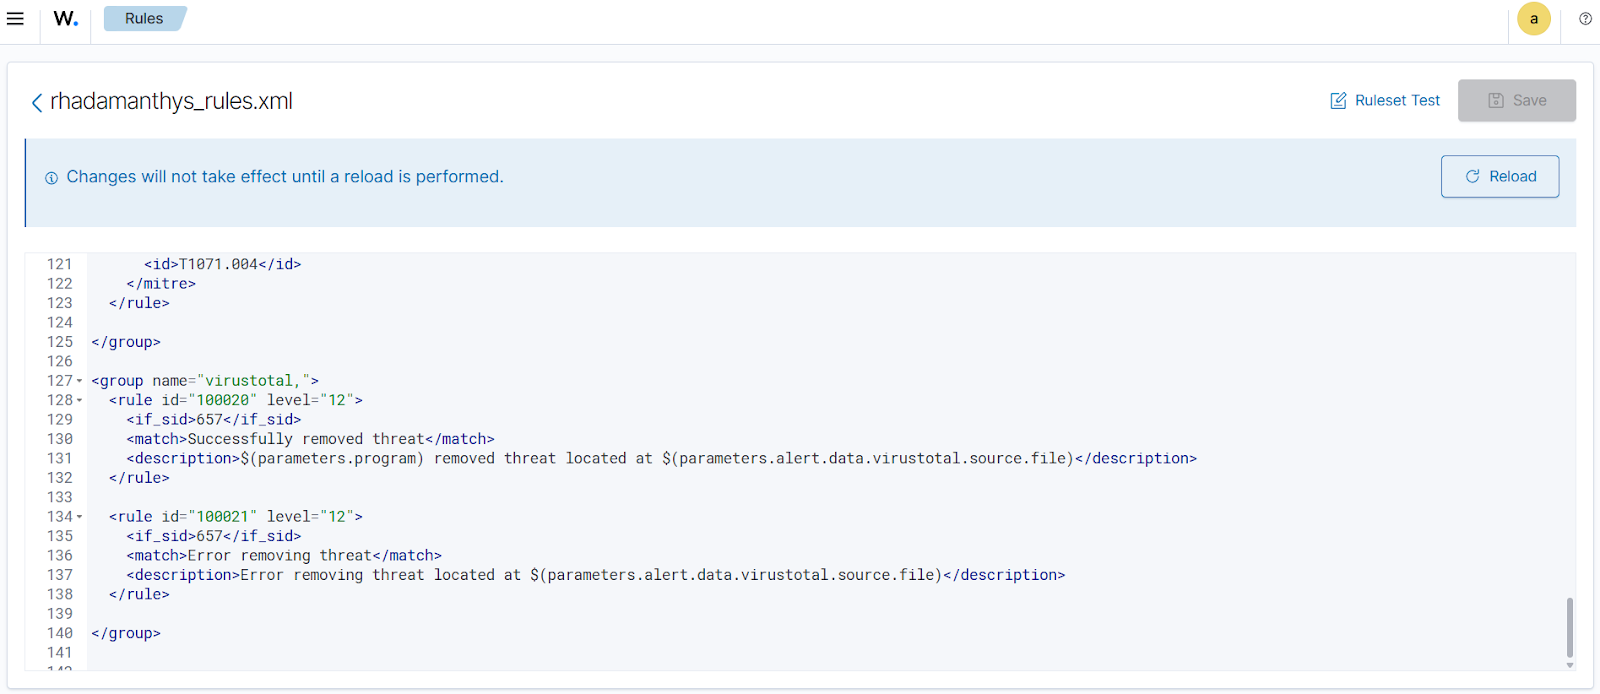Click the editor's vertical scrollbar thumb
This screenshot has height=694, width=1600.
pos(1569,627)
